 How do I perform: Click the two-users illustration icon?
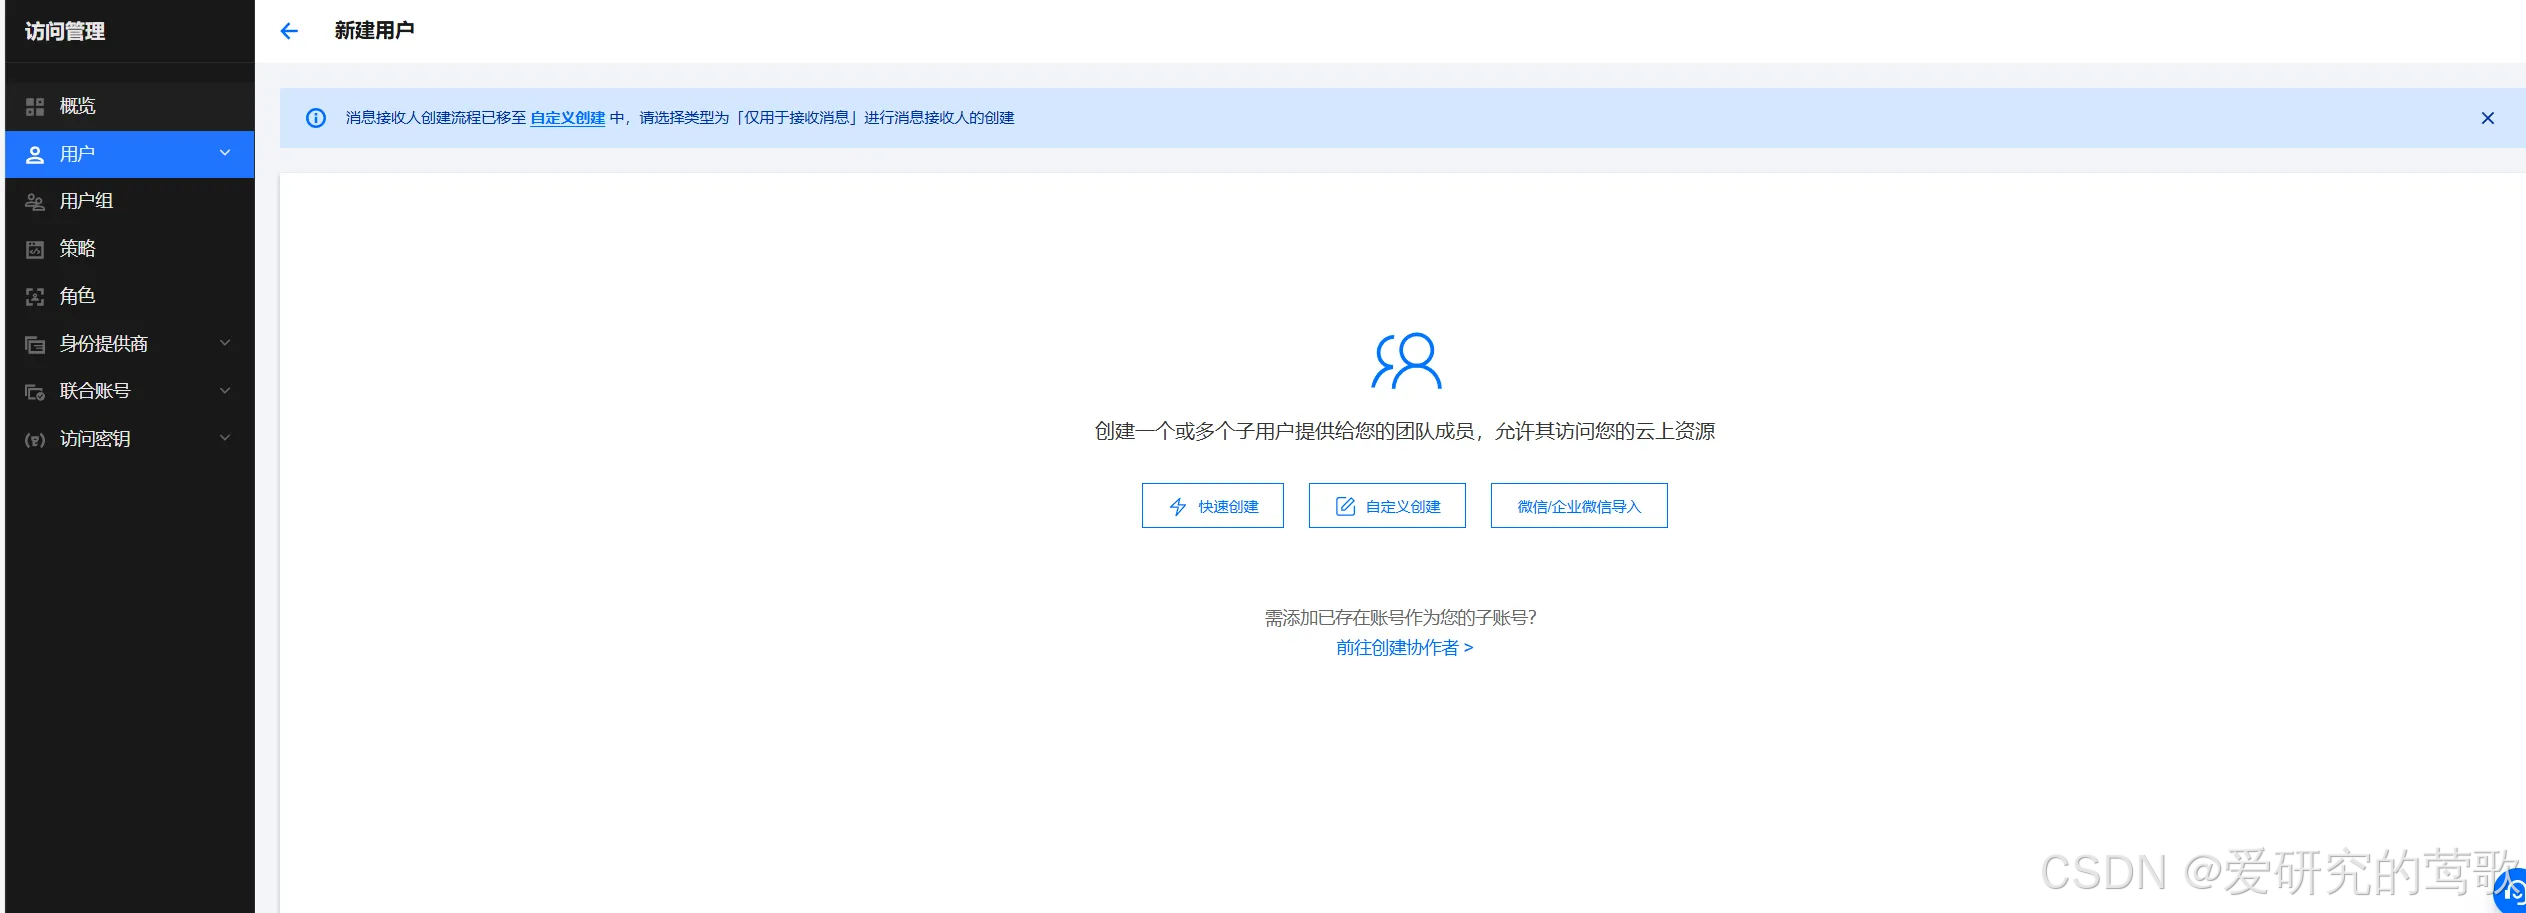click(x=1406, y=361)
